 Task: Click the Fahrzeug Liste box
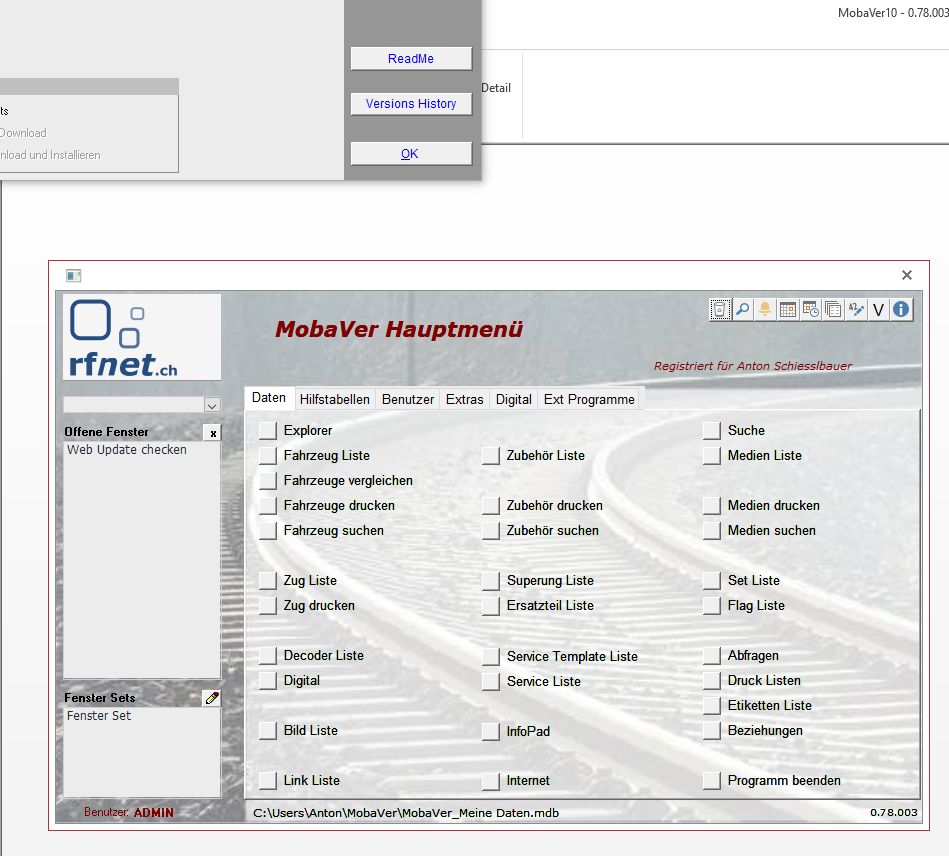coord(268,455)
